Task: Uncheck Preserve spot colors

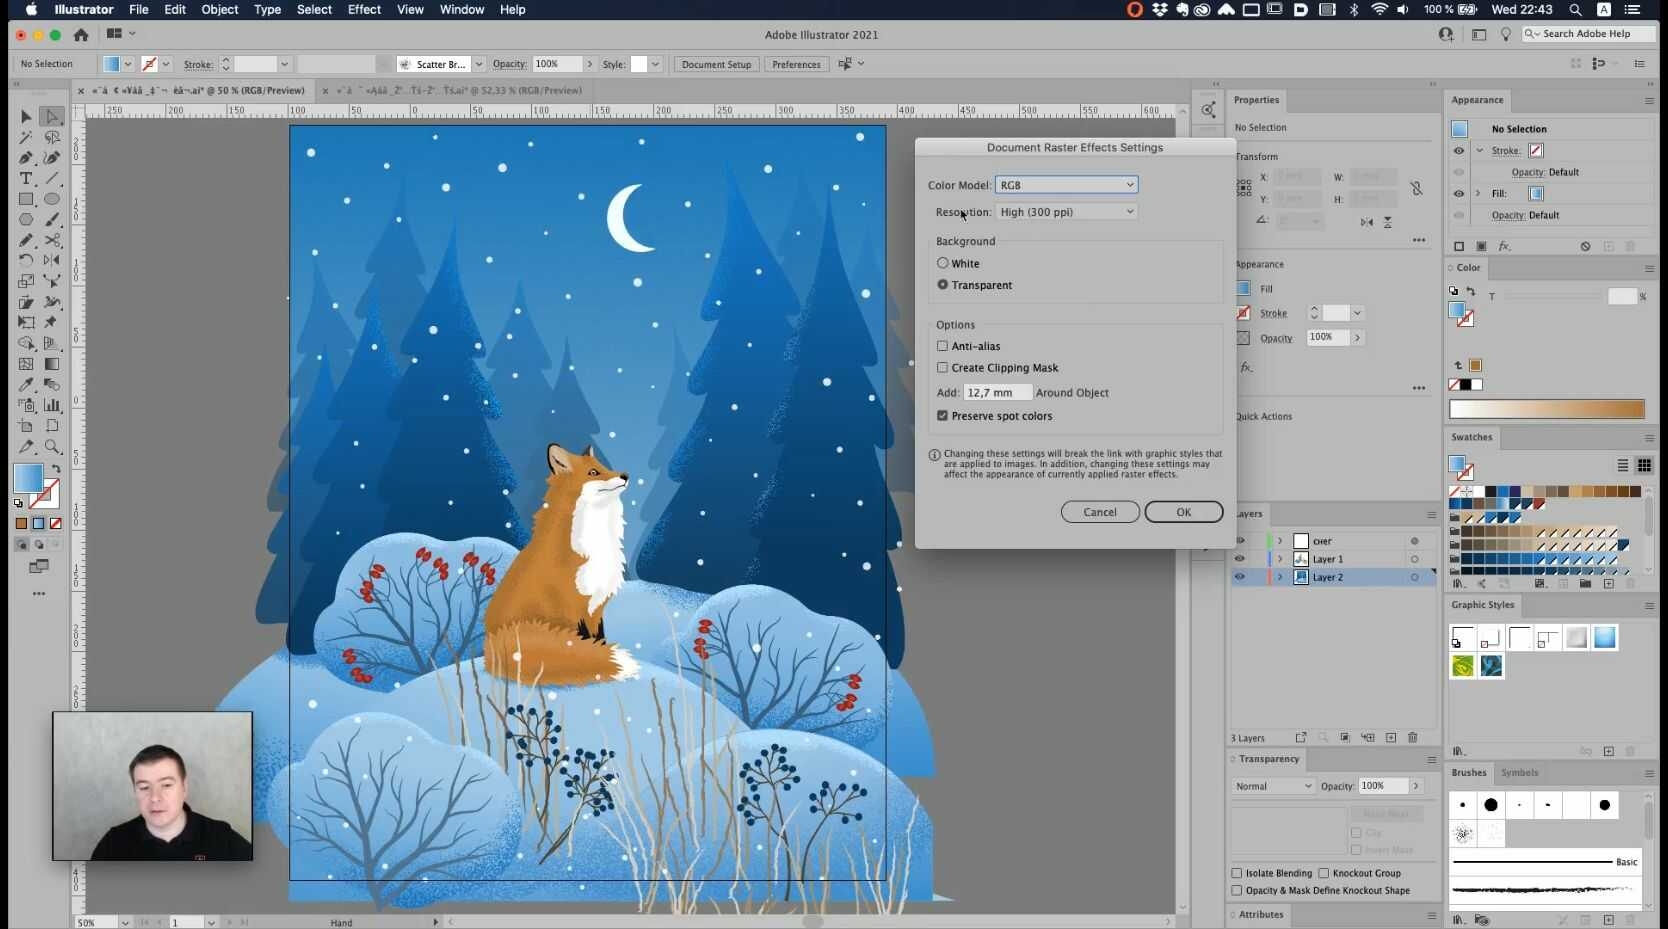Action: point(942,416)
